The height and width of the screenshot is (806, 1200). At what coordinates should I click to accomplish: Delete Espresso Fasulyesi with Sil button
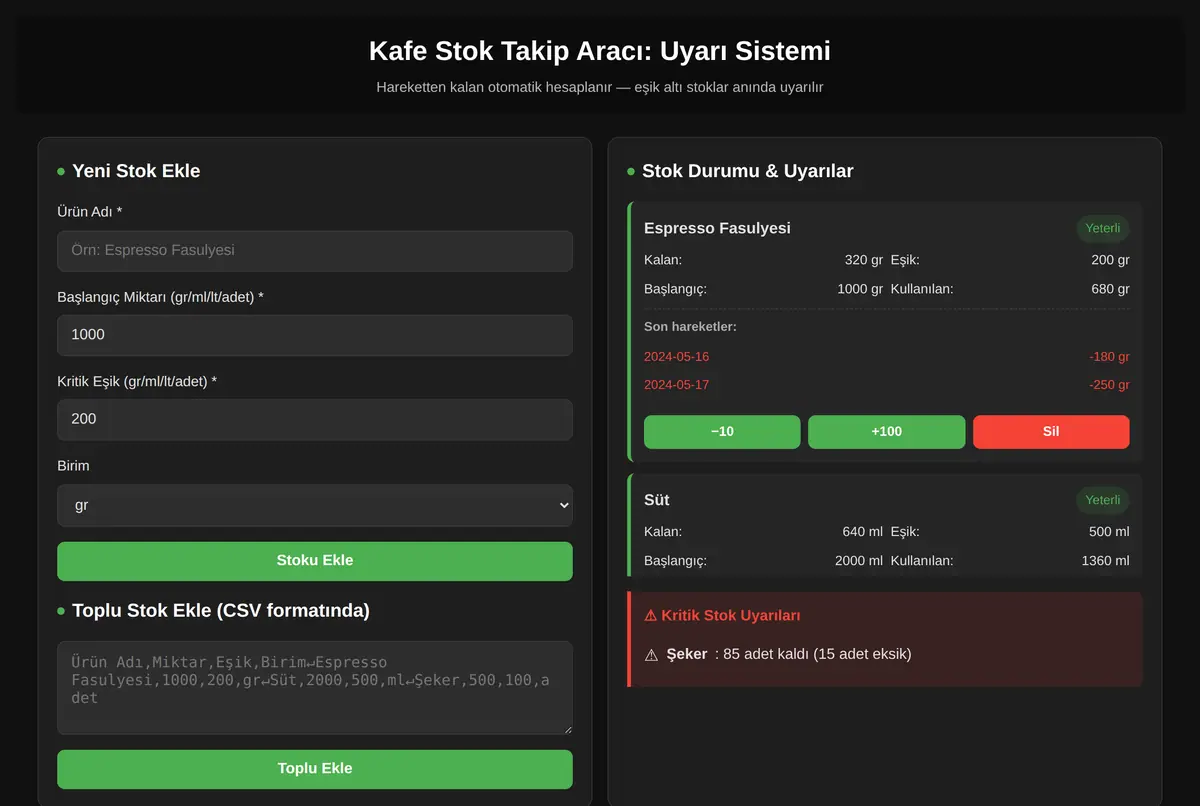1051,432
